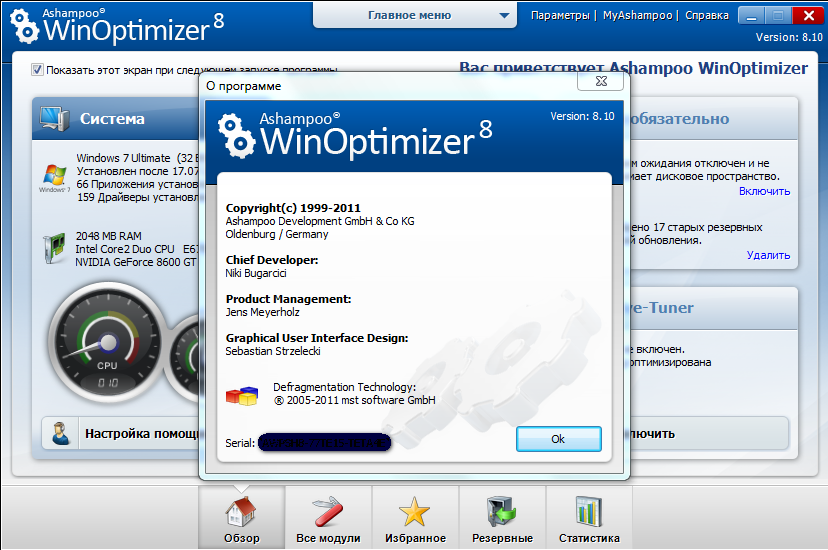This screenshot has height=550, width=828.
Task: Click the gears logo in the About dialog
Action: (x=235, y=133)
